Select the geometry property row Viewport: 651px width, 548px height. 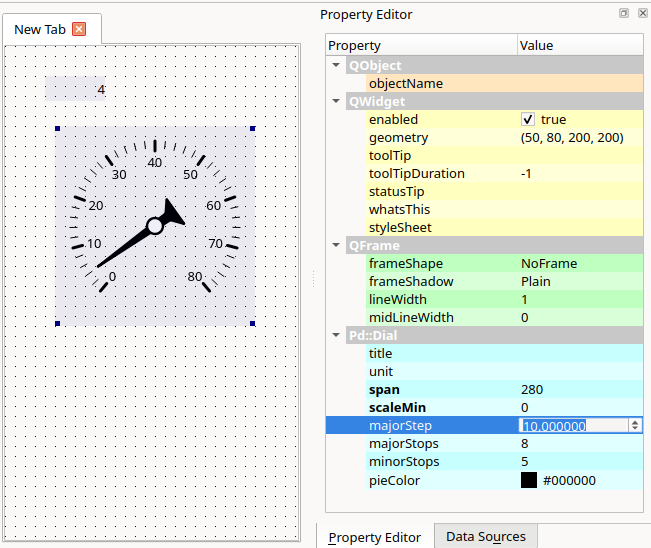tap(504, 137)
